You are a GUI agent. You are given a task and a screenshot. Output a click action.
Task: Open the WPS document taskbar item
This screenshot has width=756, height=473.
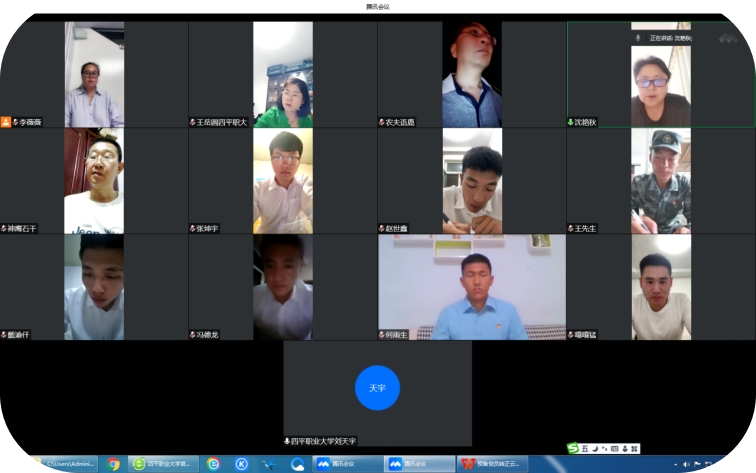click(492, 464)
